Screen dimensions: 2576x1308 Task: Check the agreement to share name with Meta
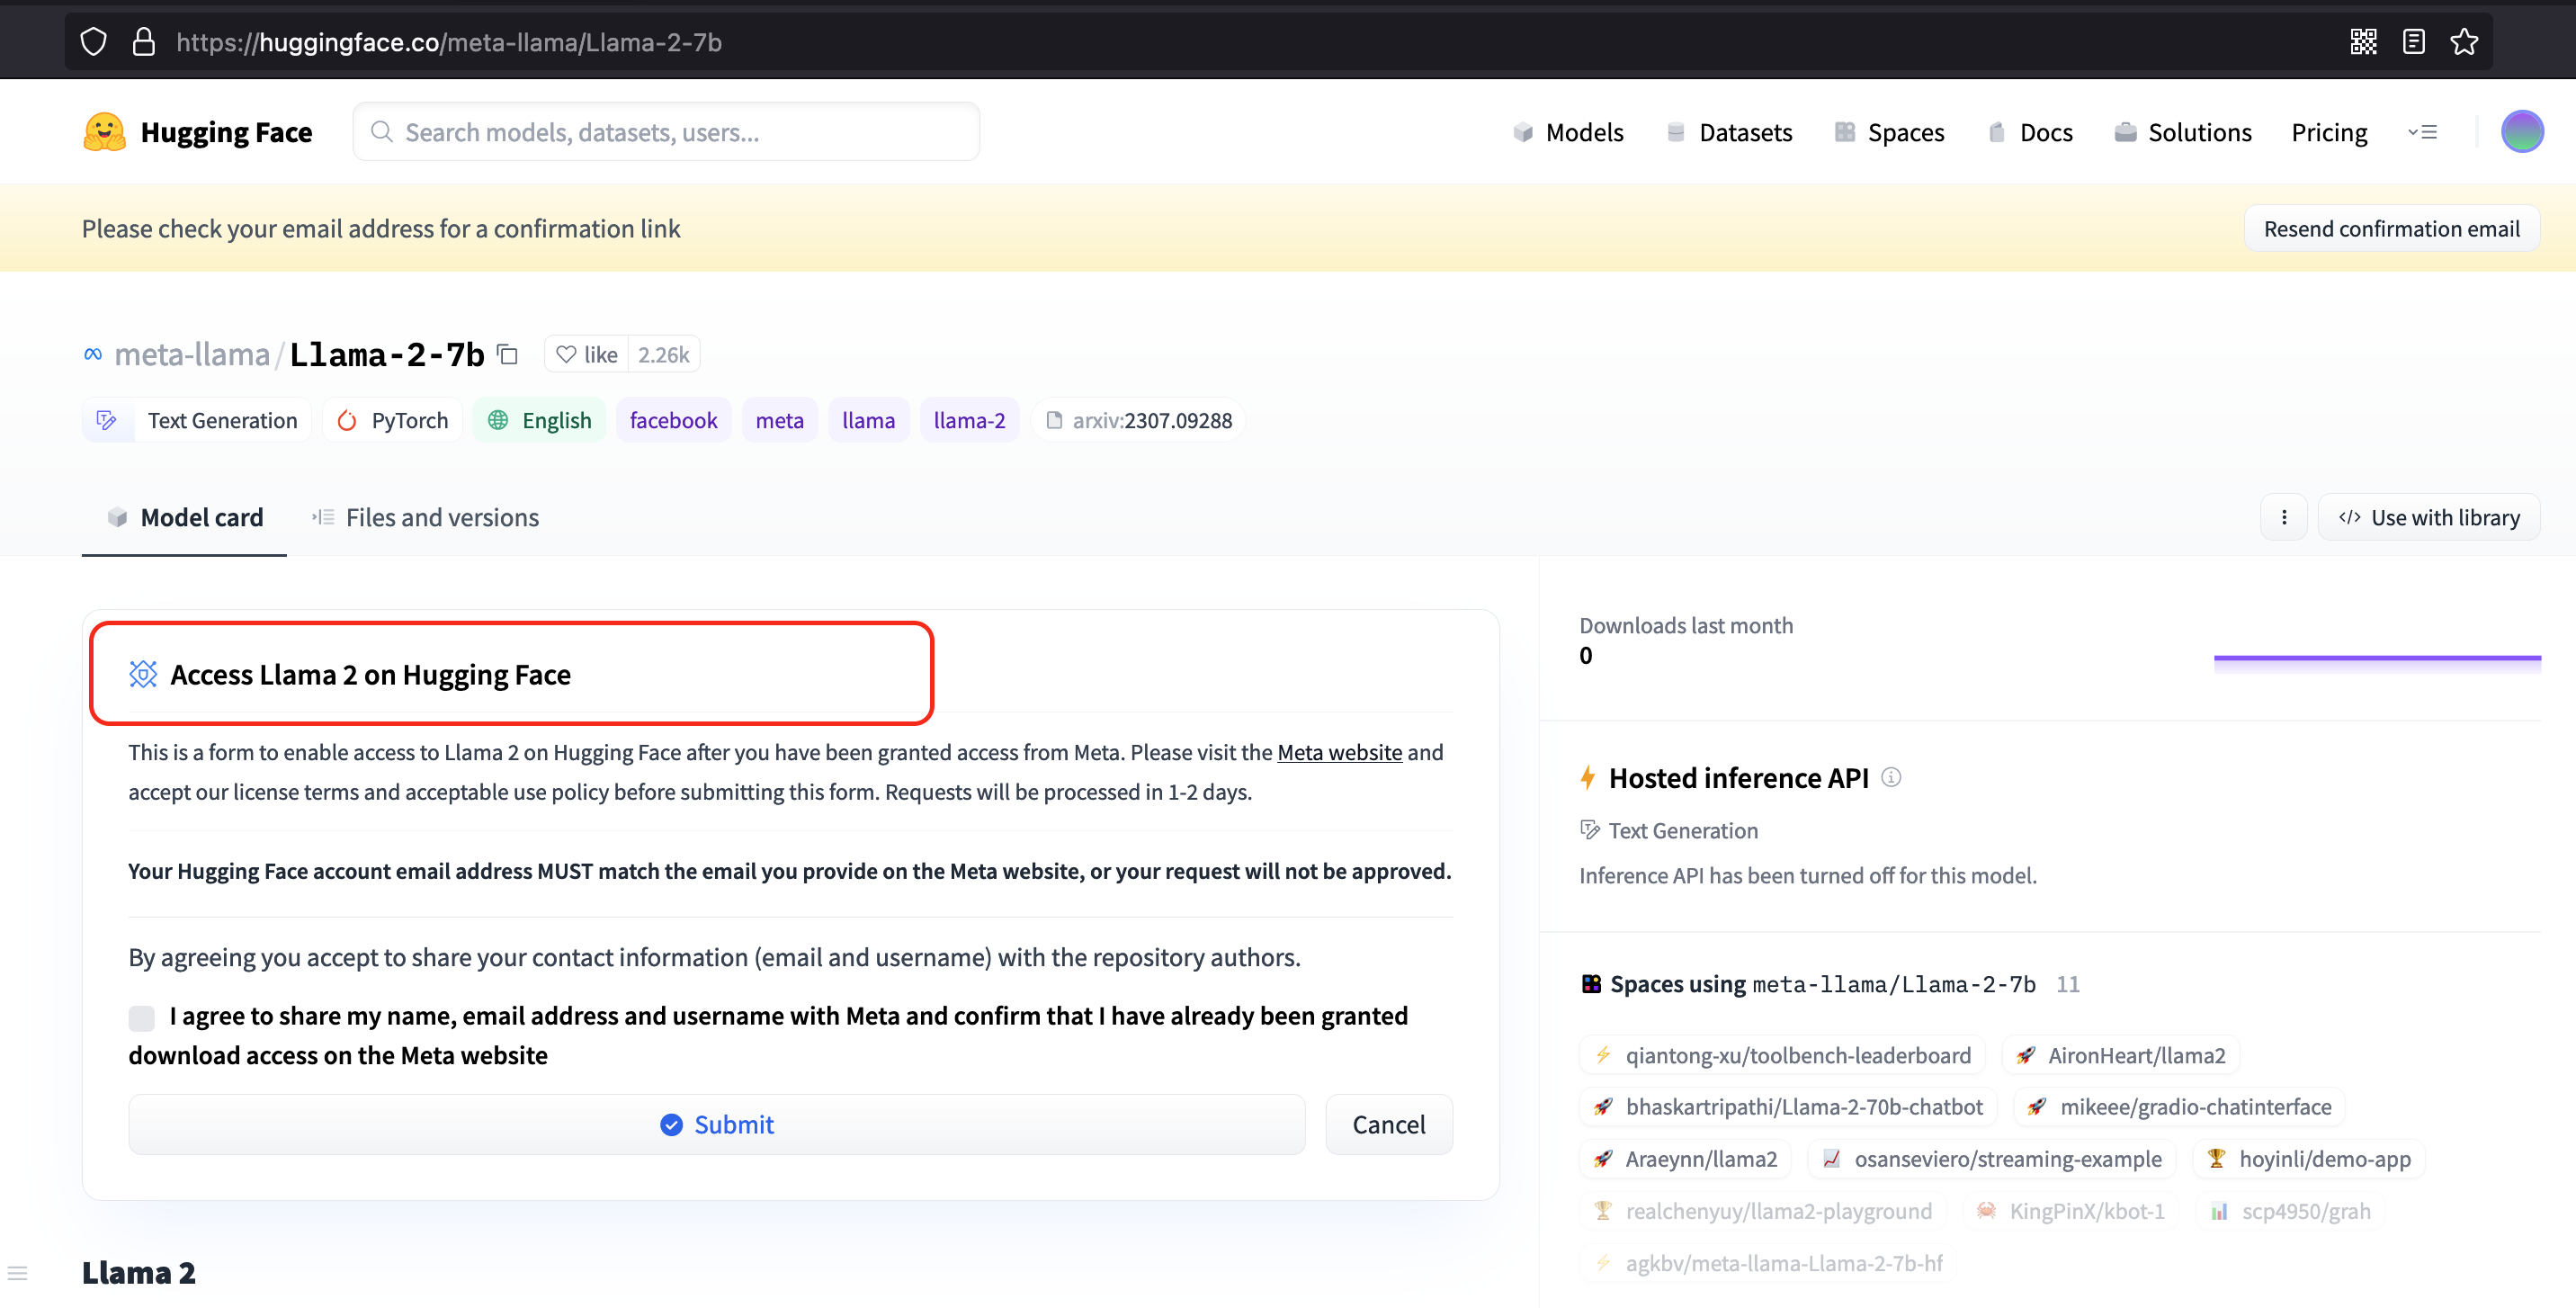141,1017
